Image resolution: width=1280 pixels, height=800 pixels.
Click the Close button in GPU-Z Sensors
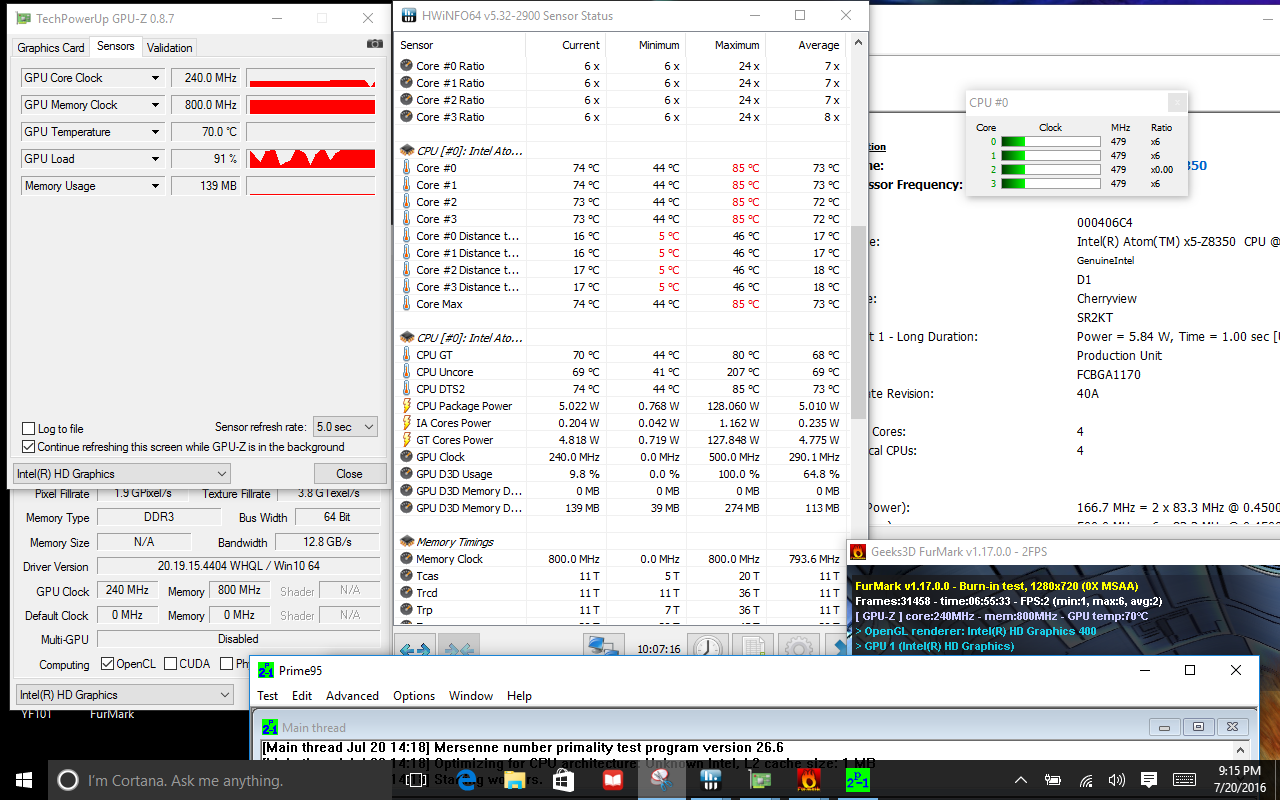click(x=349, y=474)
